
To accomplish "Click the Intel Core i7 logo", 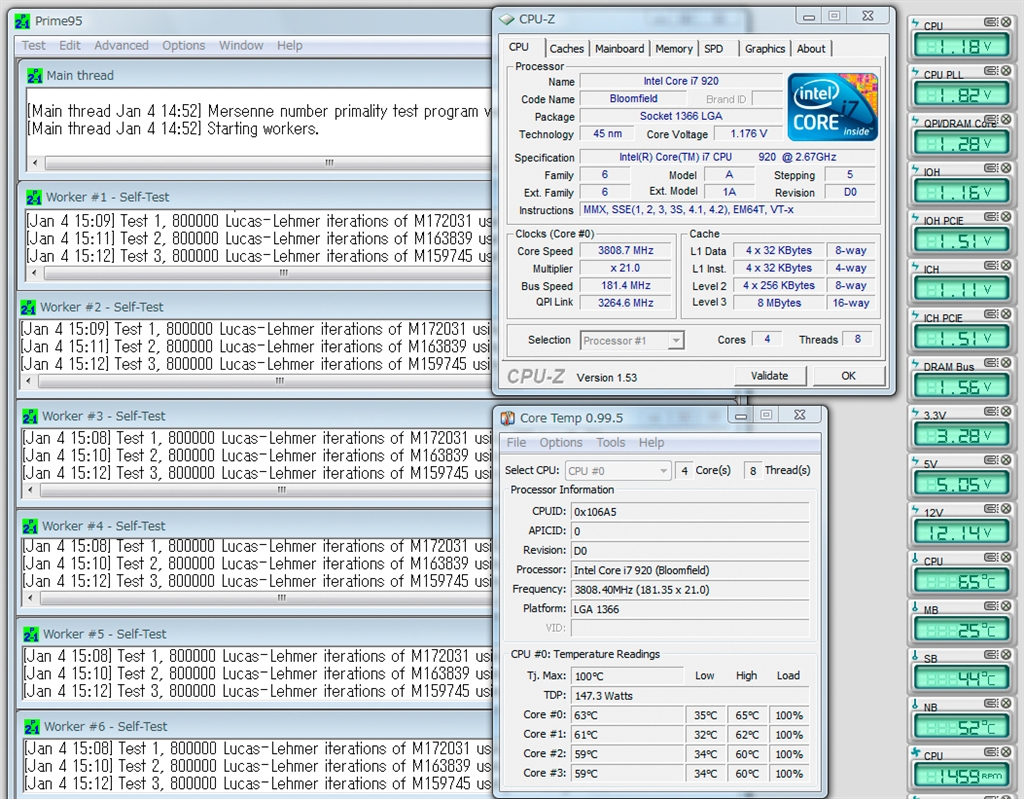I will point(832,106).
